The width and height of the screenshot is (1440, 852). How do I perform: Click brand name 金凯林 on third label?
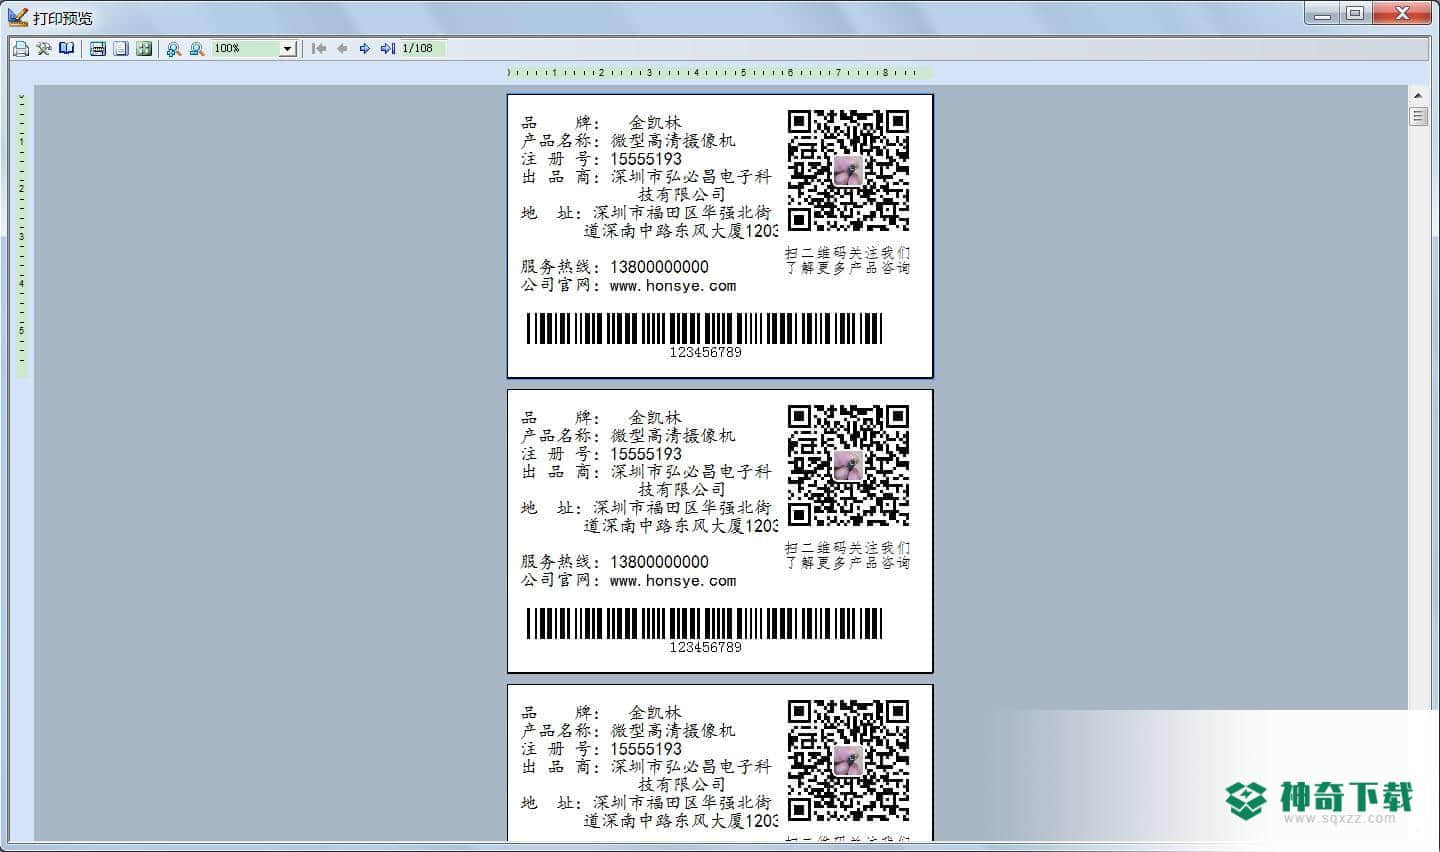655,713
